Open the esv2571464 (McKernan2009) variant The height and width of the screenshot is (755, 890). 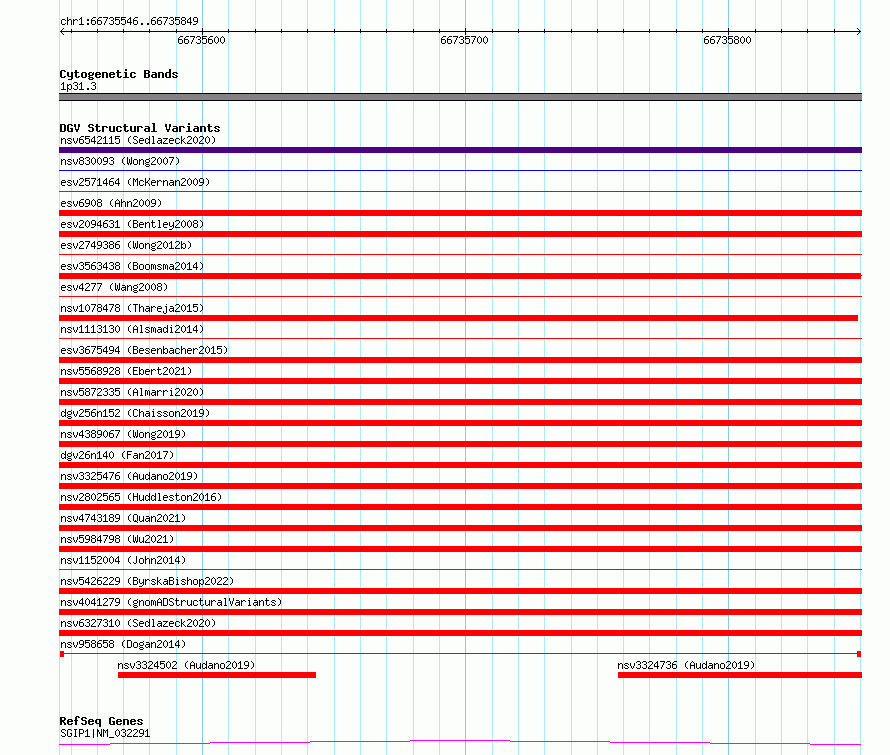click(x=135, y=182)
